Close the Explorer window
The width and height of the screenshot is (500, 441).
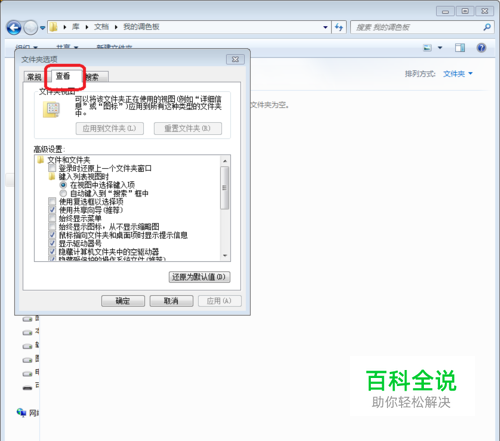pos(485,11)
